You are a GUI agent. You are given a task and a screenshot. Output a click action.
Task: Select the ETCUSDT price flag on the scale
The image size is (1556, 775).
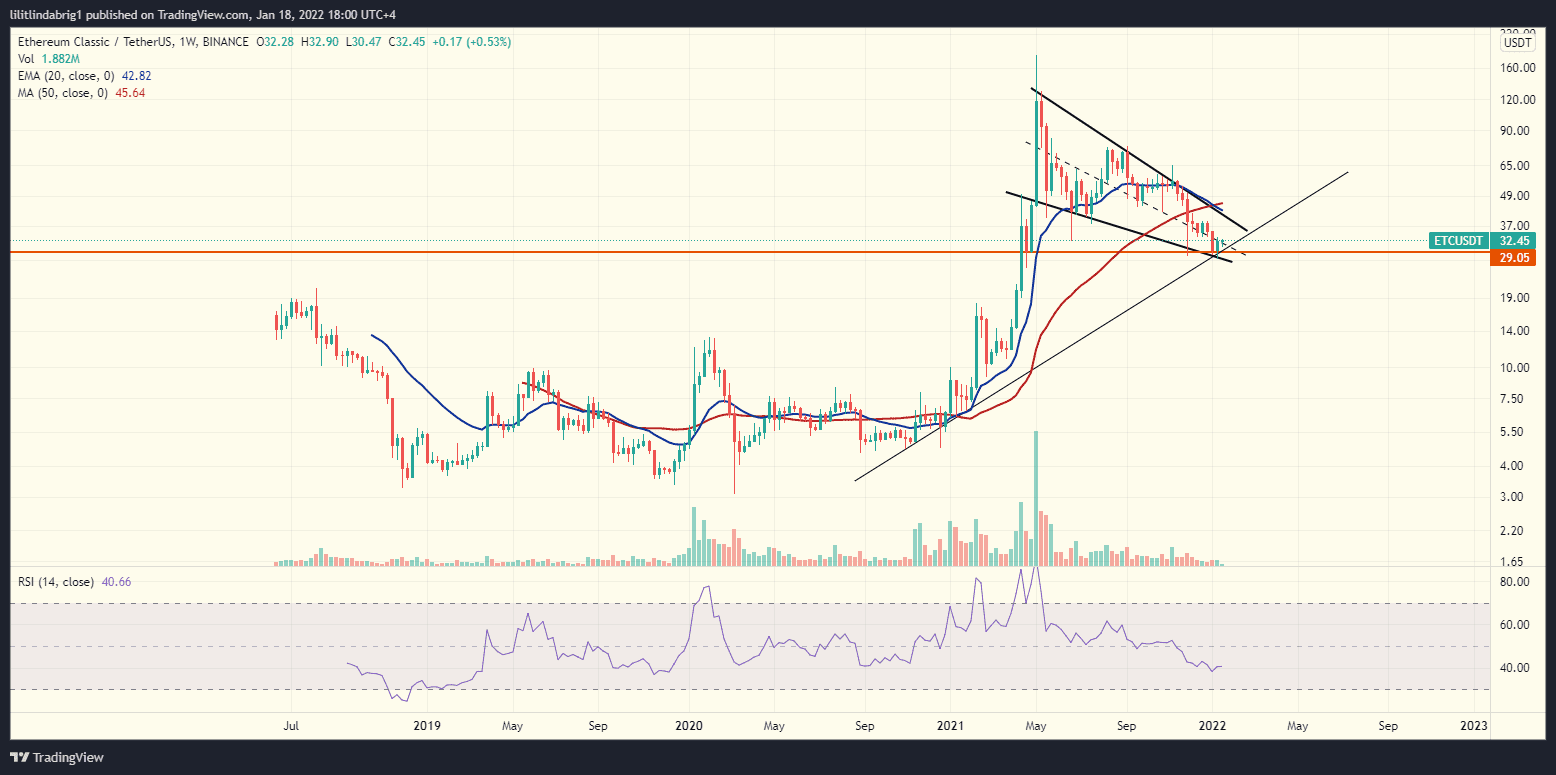1458,241
